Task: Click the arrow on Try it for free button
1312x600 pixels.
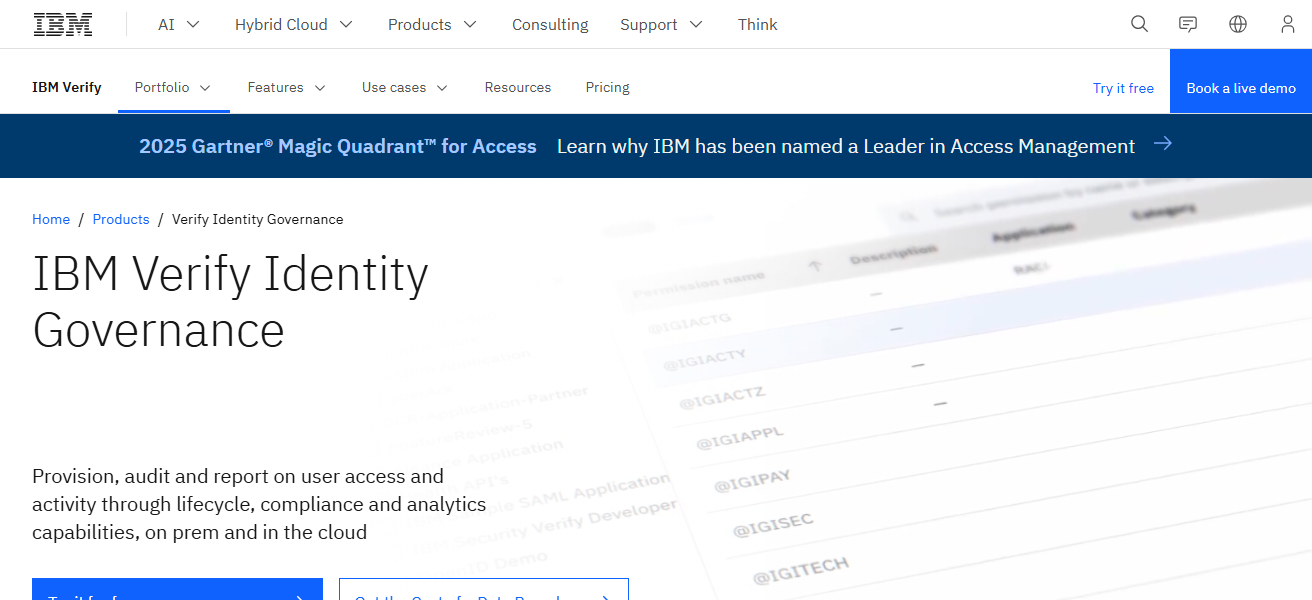Action: point(300,596)
